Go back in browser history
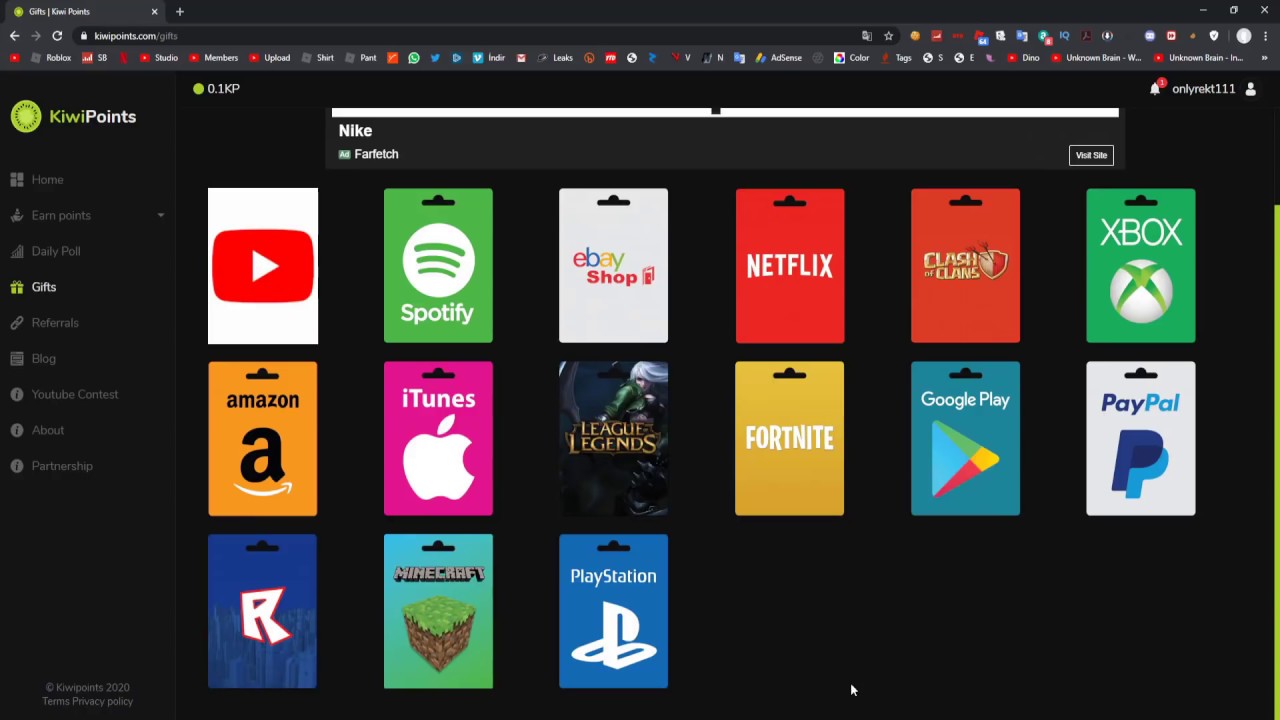1280x720 pixels. pos(14,36)
